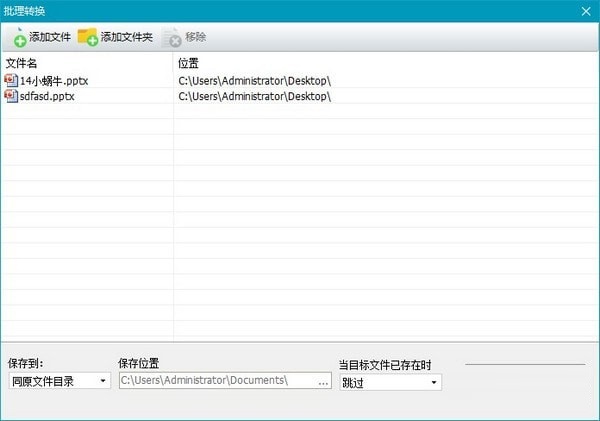This screenshot has width=600, height=421.
Task: Select file sdfasd.pptx in list
Action: [47, 96]
